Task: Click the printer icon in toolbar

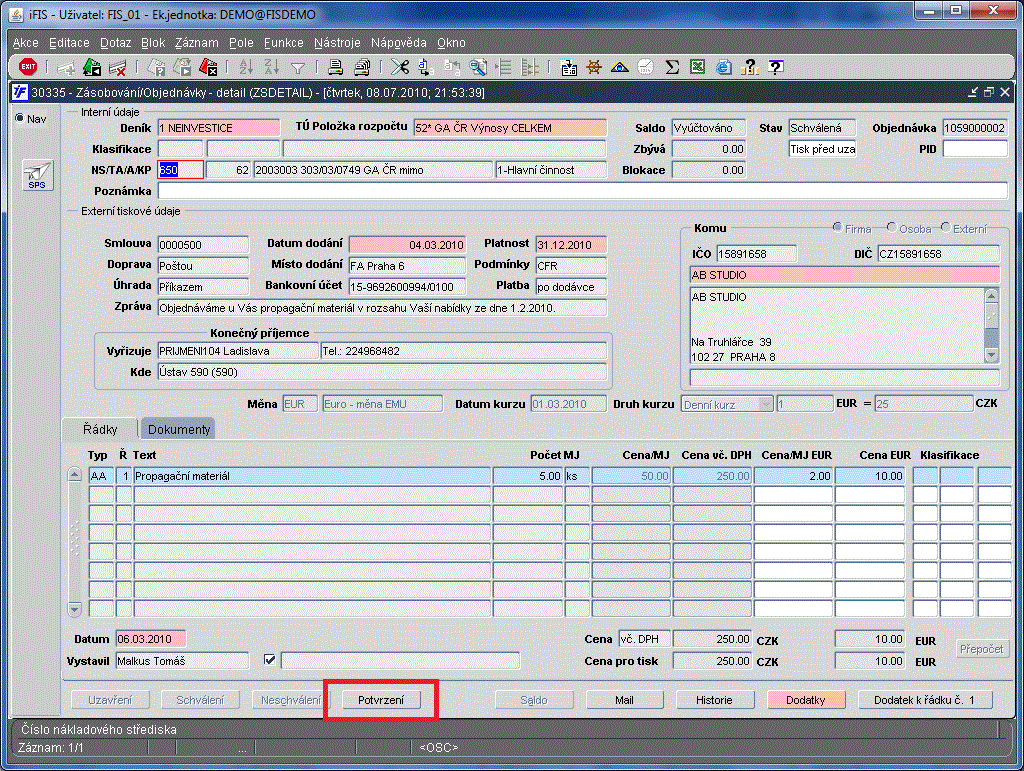Action: tap(336, 67)
